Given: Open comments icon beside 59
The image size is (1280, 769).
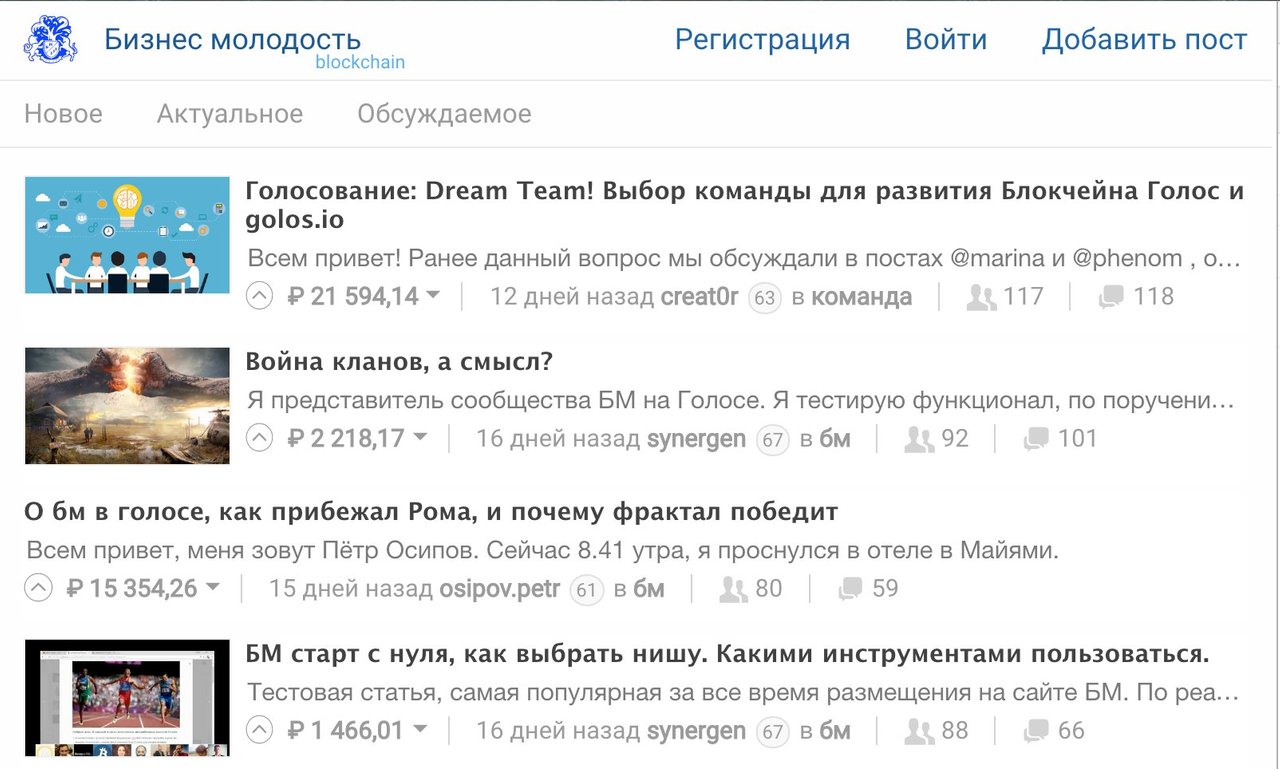Looking at the screenshot, I should (x=851, y=589).
